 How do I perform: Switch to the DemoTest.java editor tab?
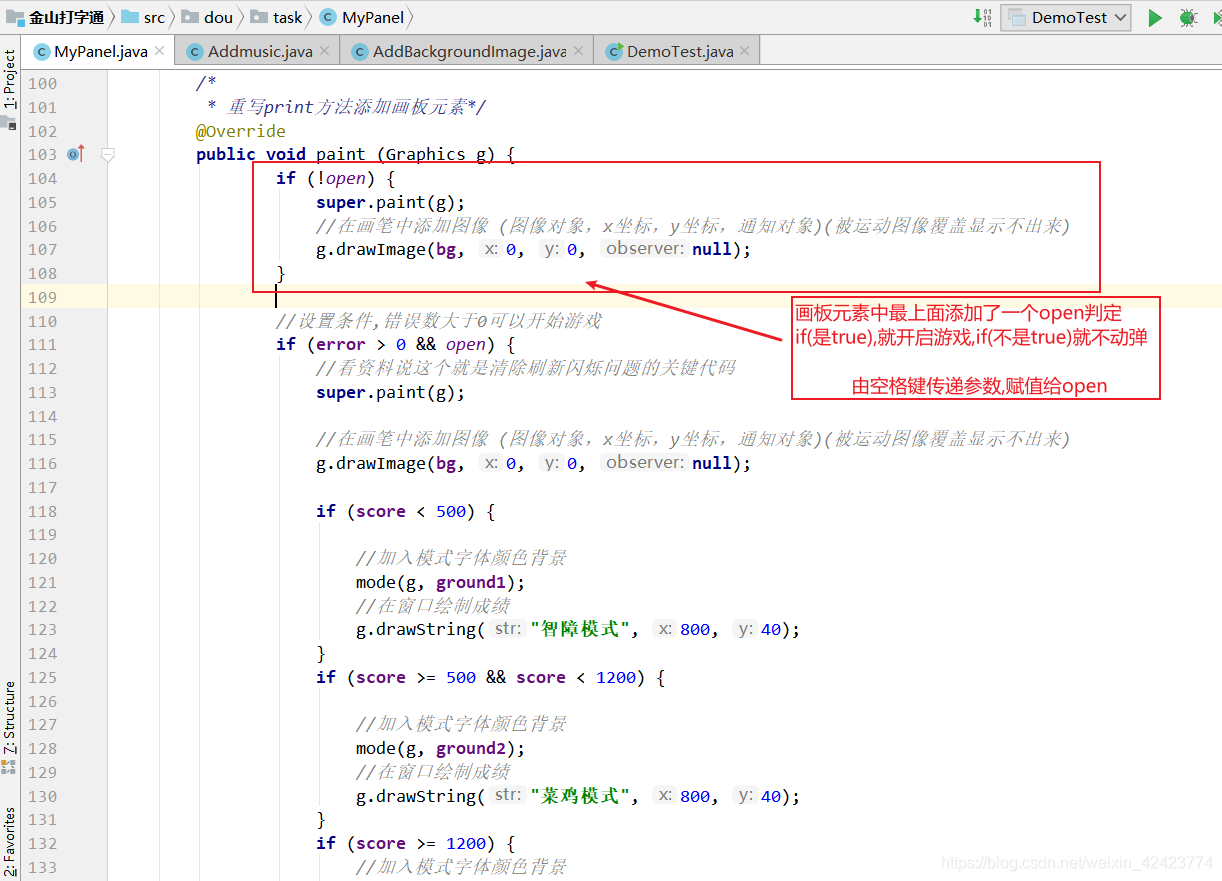click(x=677, y=51)
